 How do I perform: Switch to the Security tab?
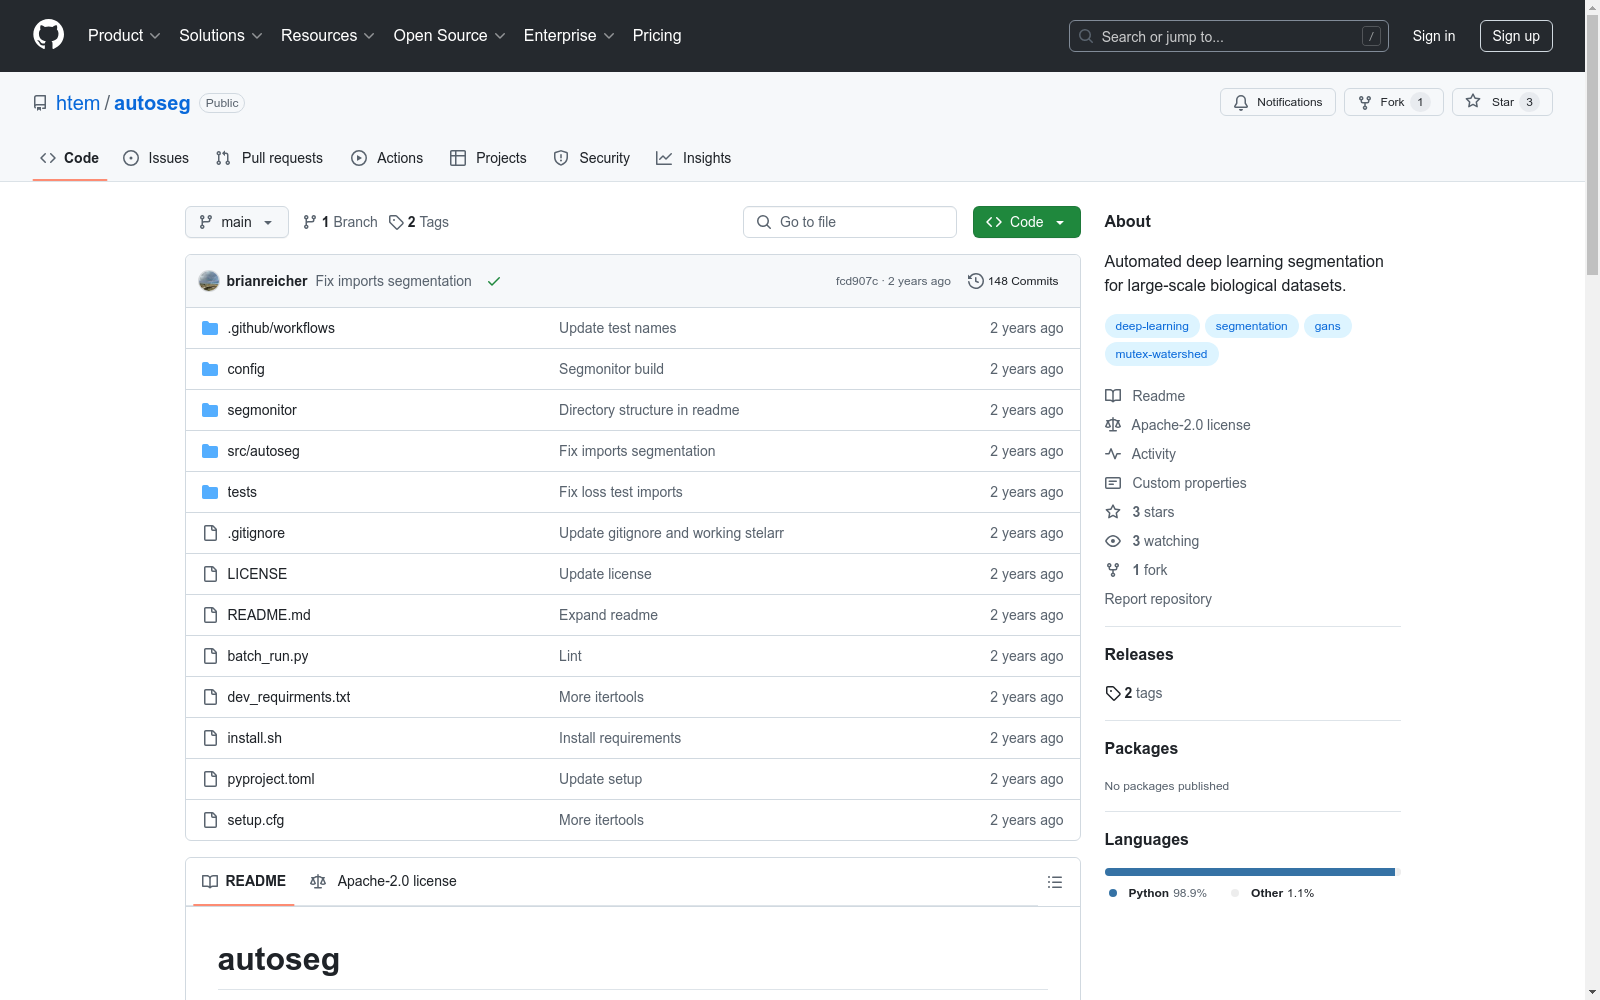[x=592, y=158]
